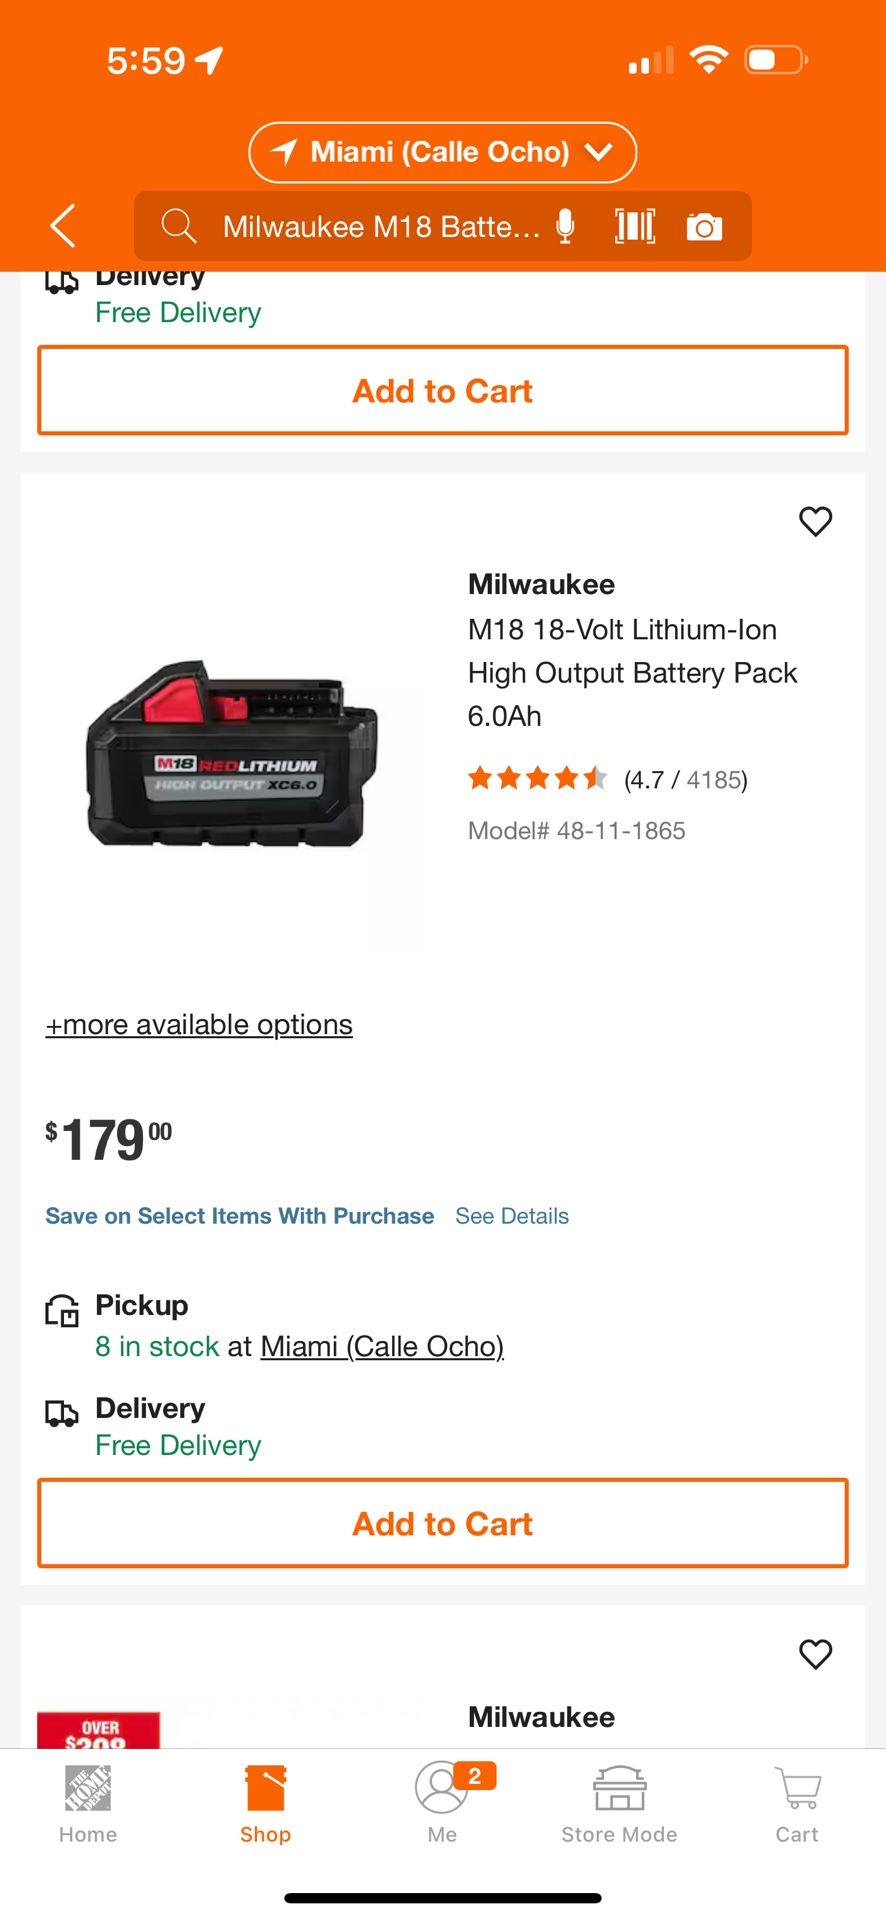The height and width of the screenshot is (1920, 886).
Task: Open the barcode scanner
Action: tap(635, 227)
